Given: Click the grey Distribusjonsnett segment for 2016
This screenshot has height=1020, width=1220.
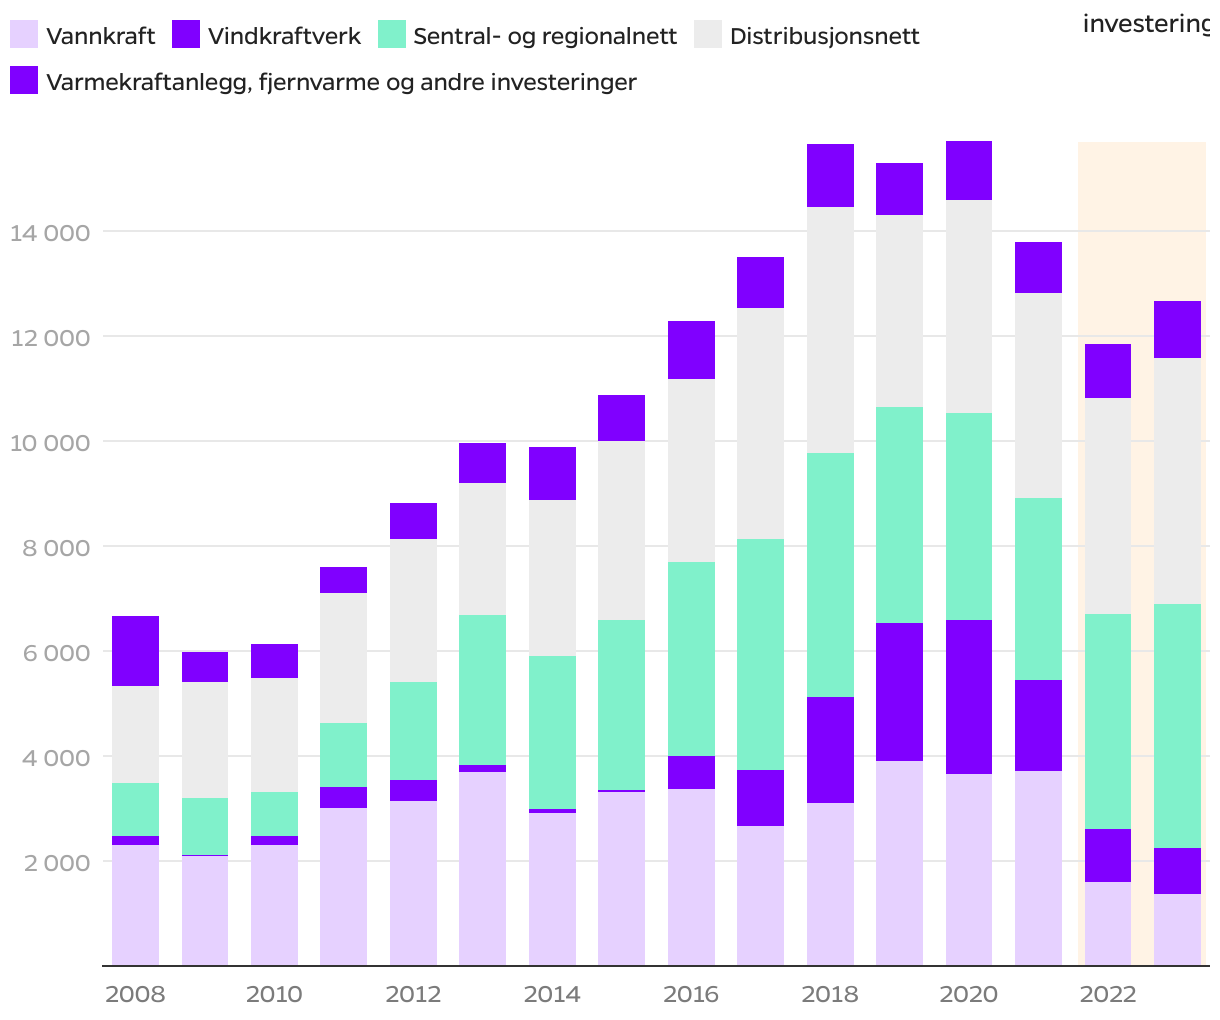Looking at the screenshot, I should coord(691,470).
